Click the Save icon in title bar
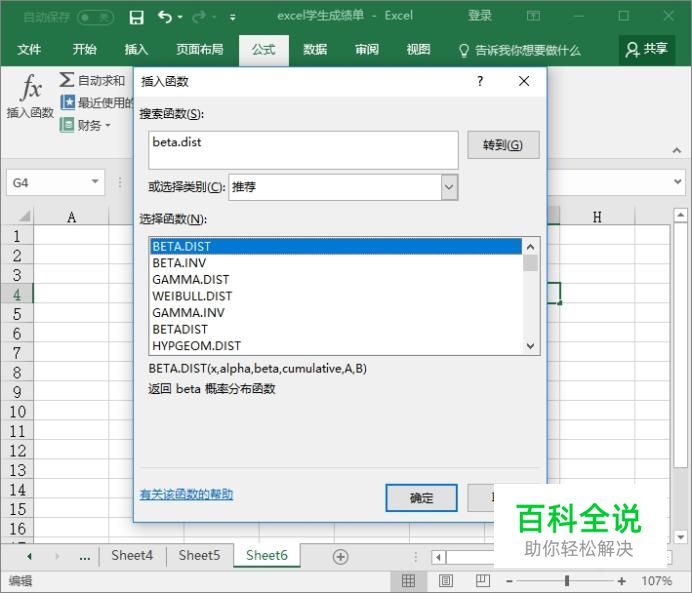This screenshot has width=692, height=593. (136, 17)
